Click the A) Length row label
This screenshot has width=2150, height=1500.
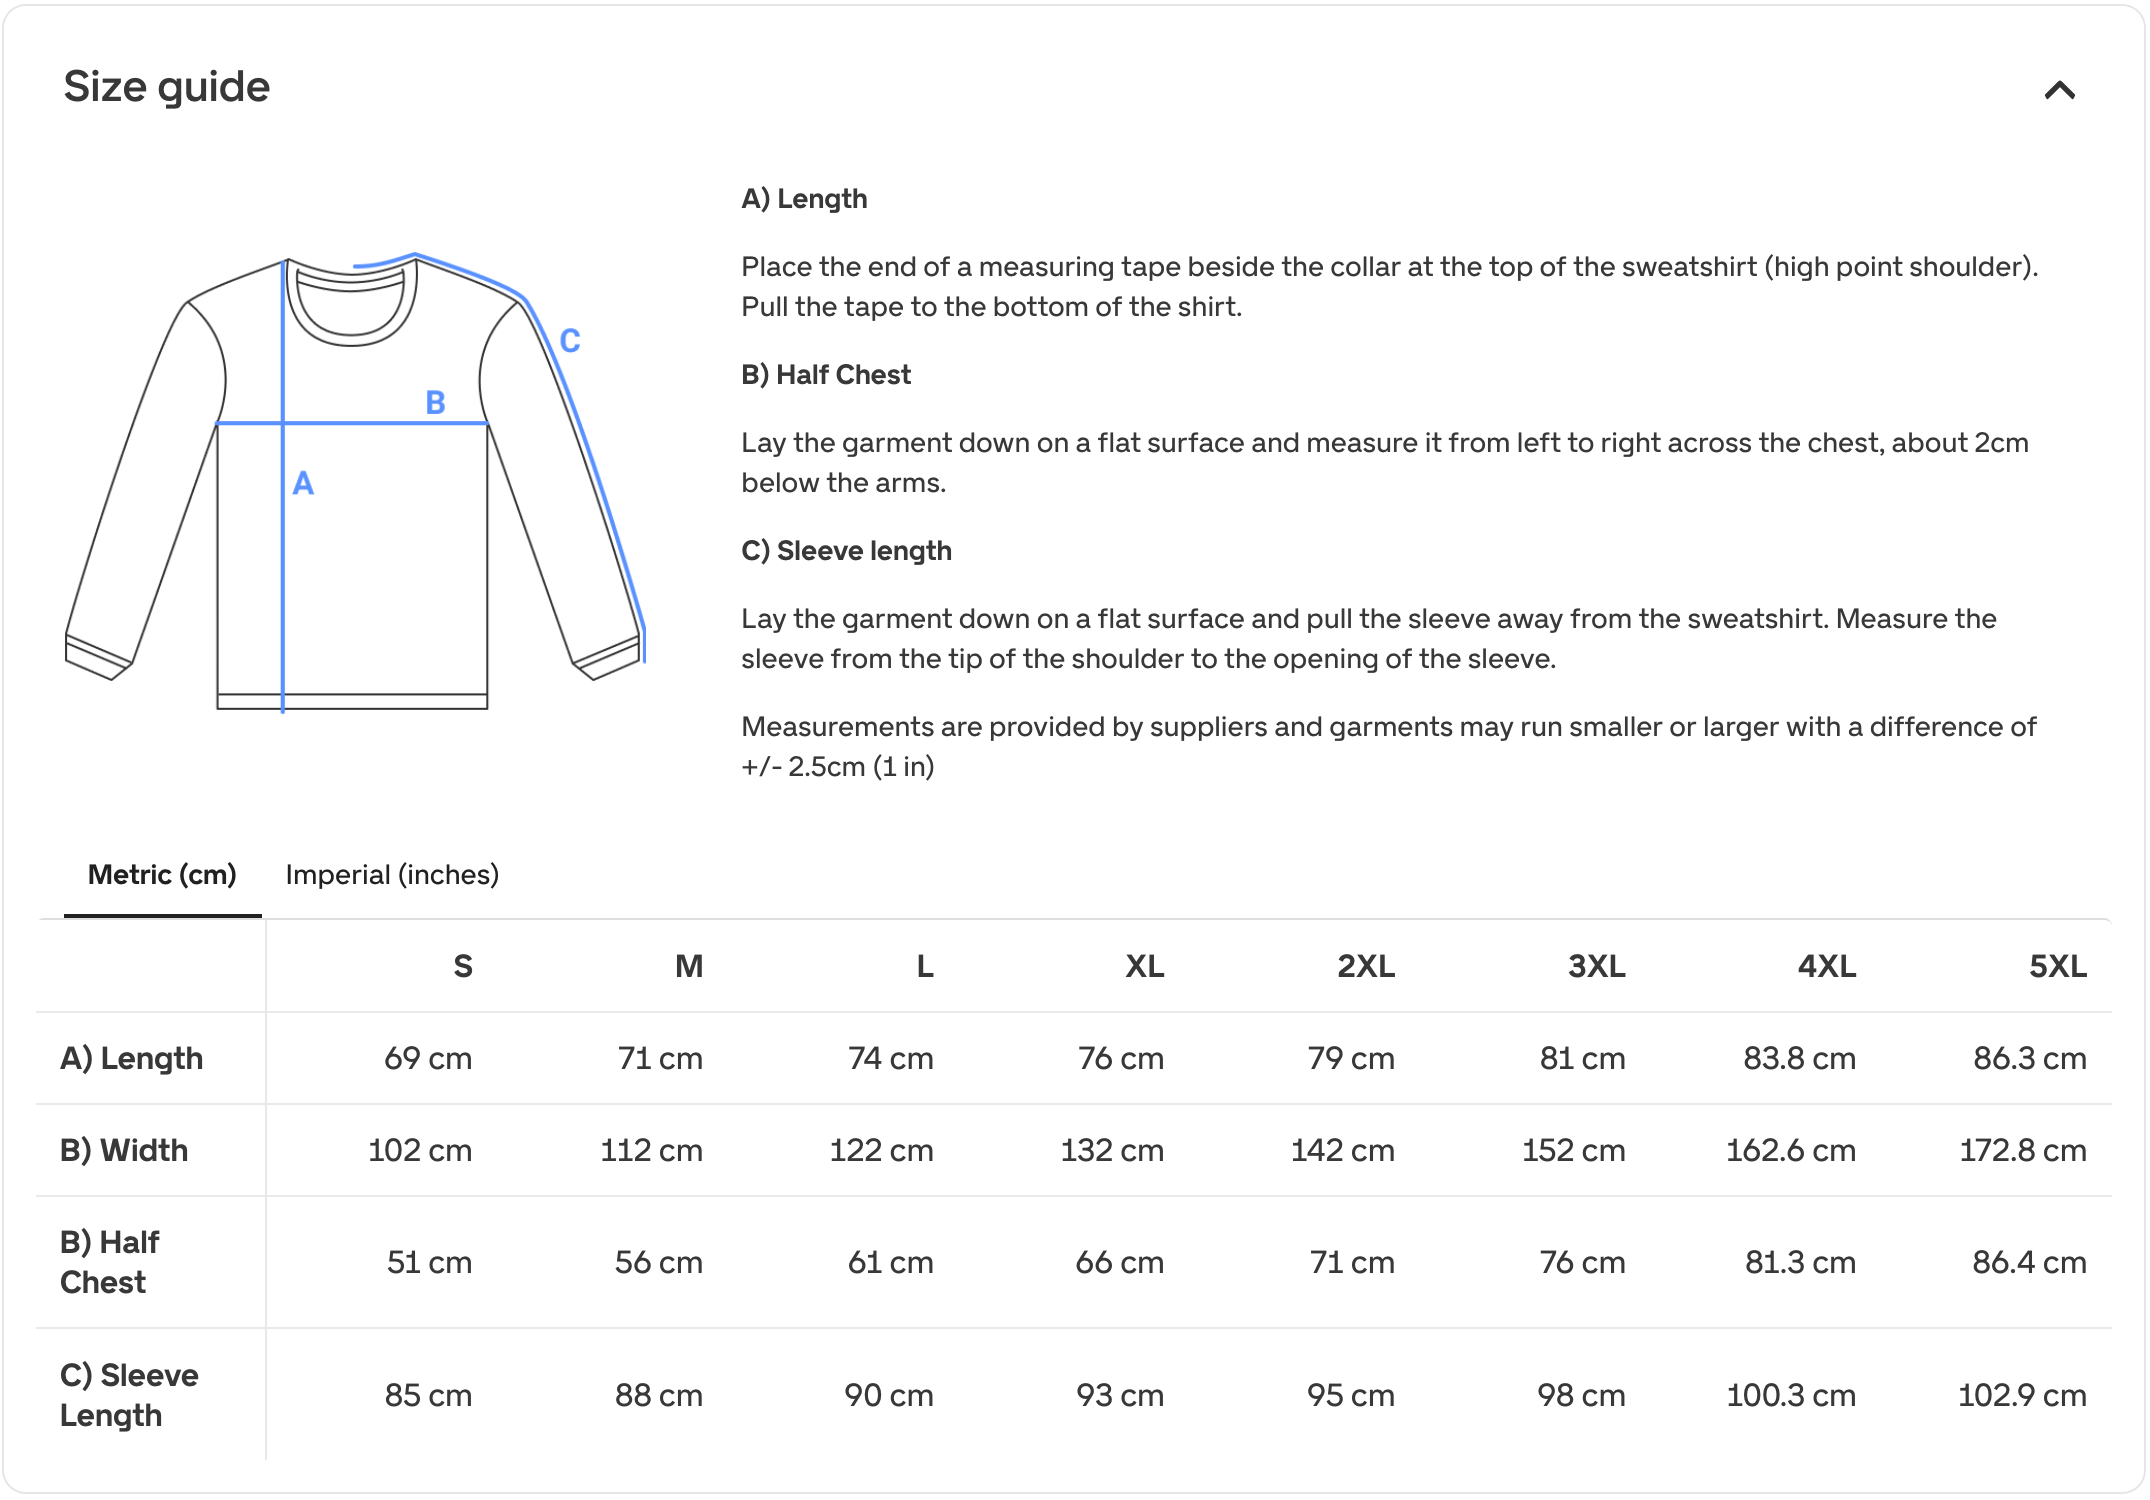pos(132,1058)
